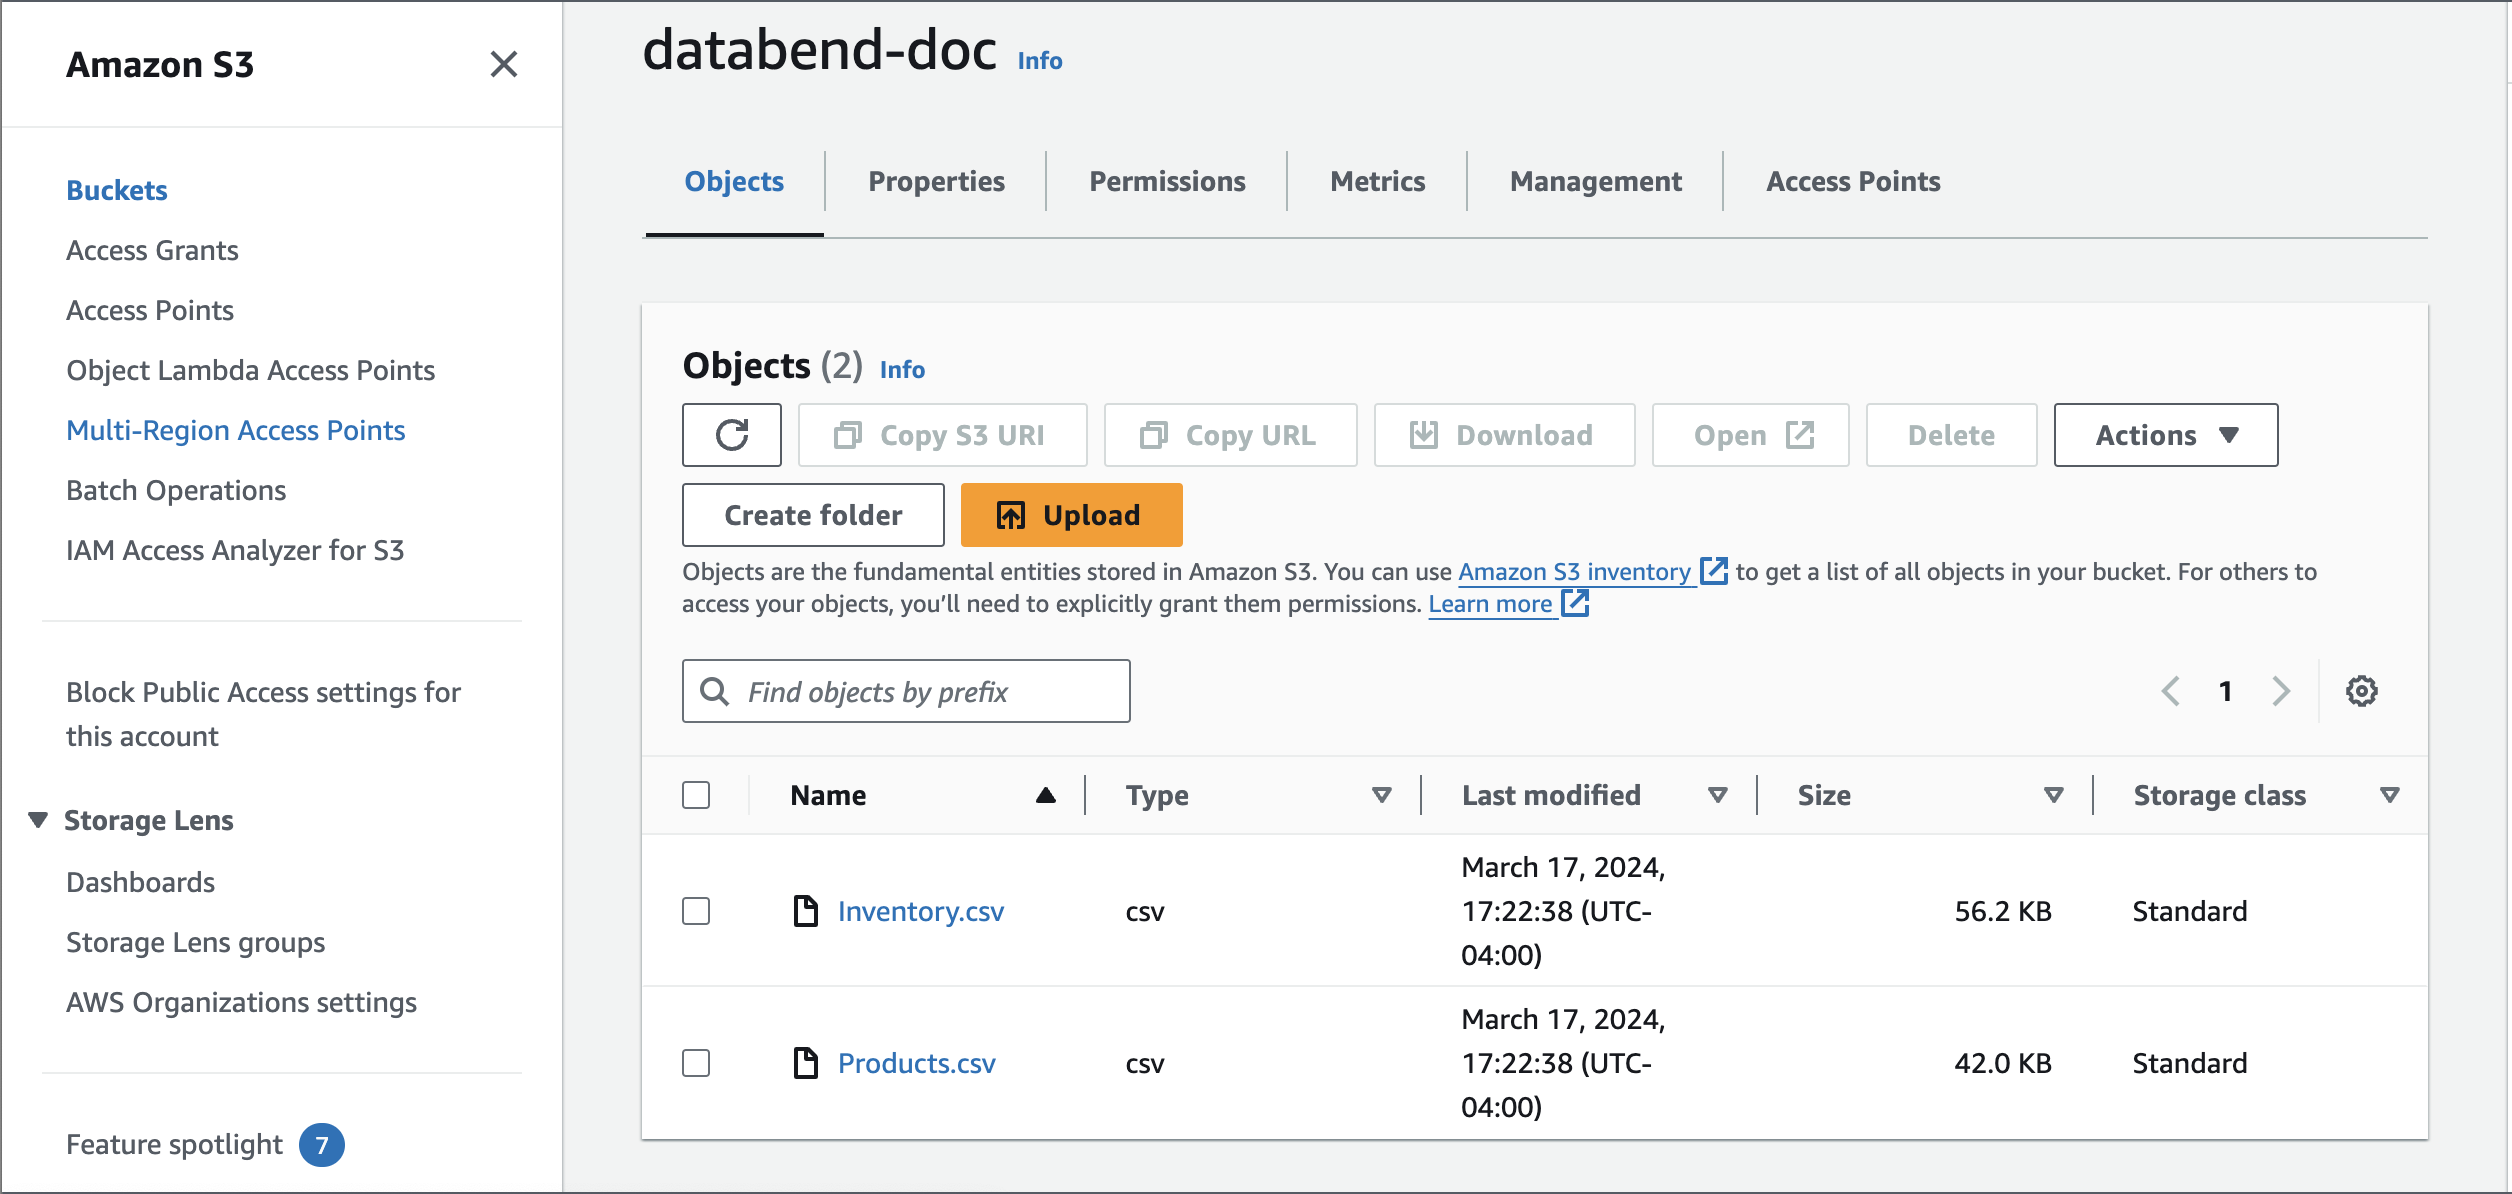Check the Products.csv row checkbox

point(696,1063)
